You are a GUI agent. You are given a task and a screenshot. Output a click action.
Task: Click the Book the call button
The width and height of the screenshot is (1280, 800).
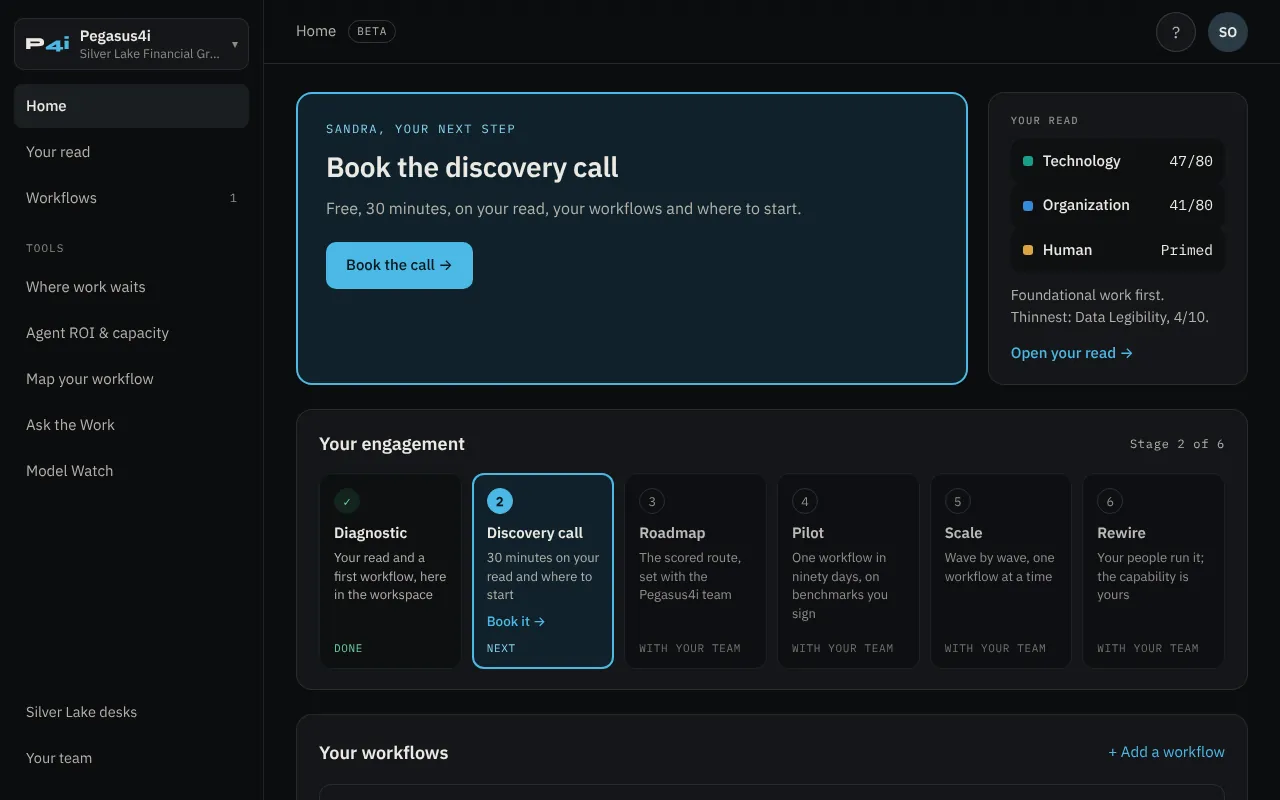pyautogui.click(x=399, y=265)
